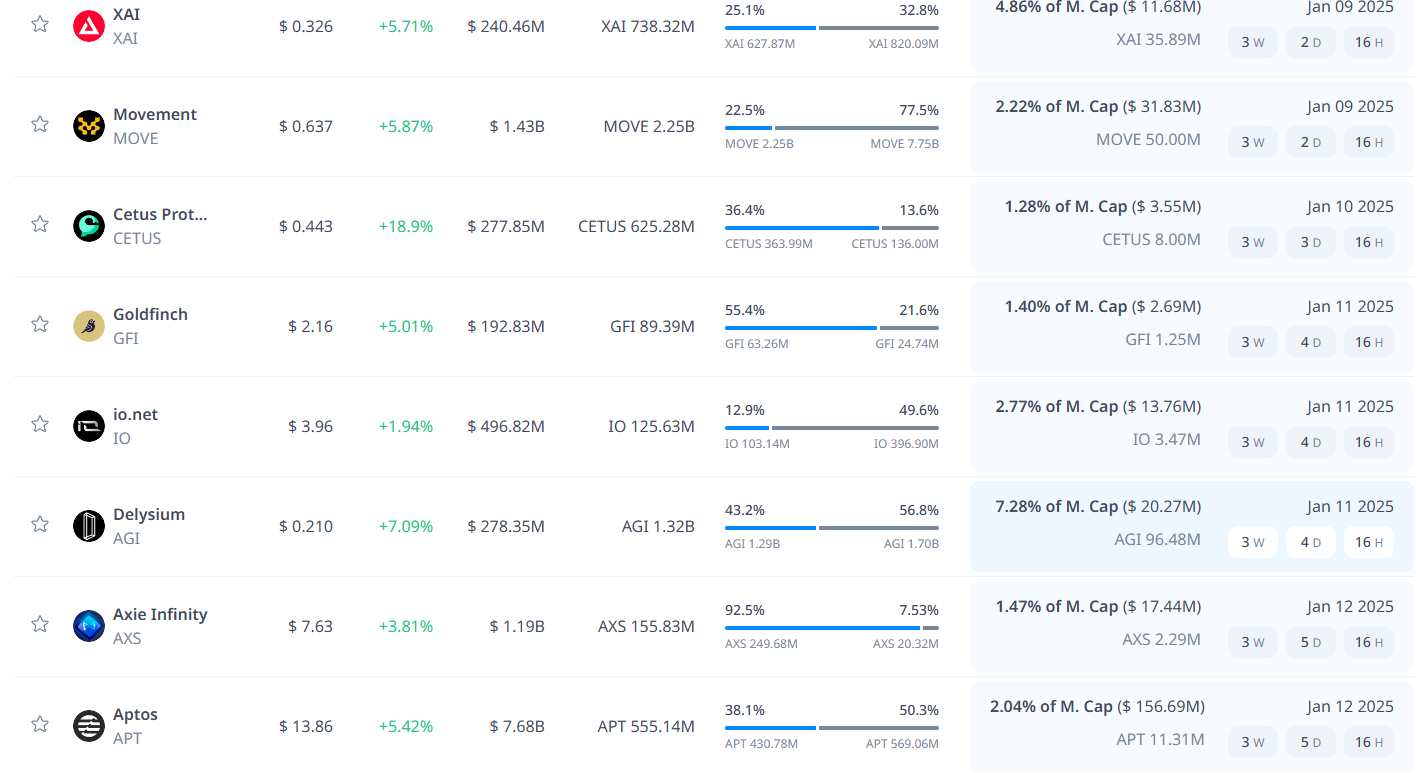
Task: Click Goldfinch 3 W countdown chip
Action: (x=1252, y=342)
